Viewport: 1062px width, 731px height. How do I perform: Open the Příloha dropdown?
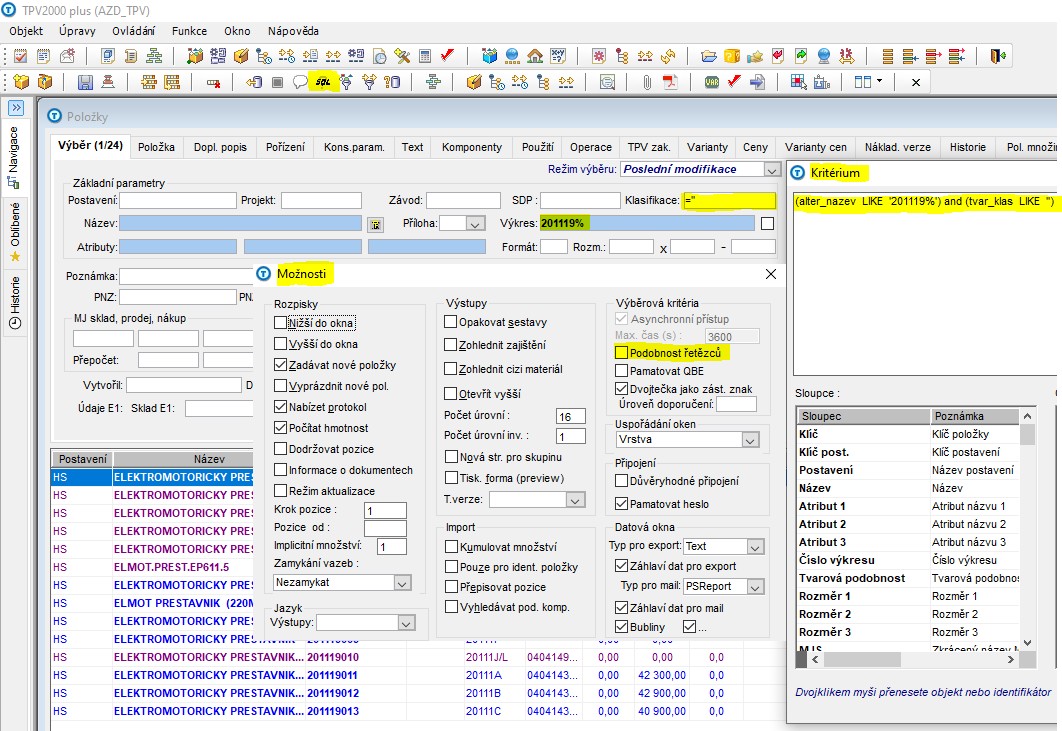[475, 224]
